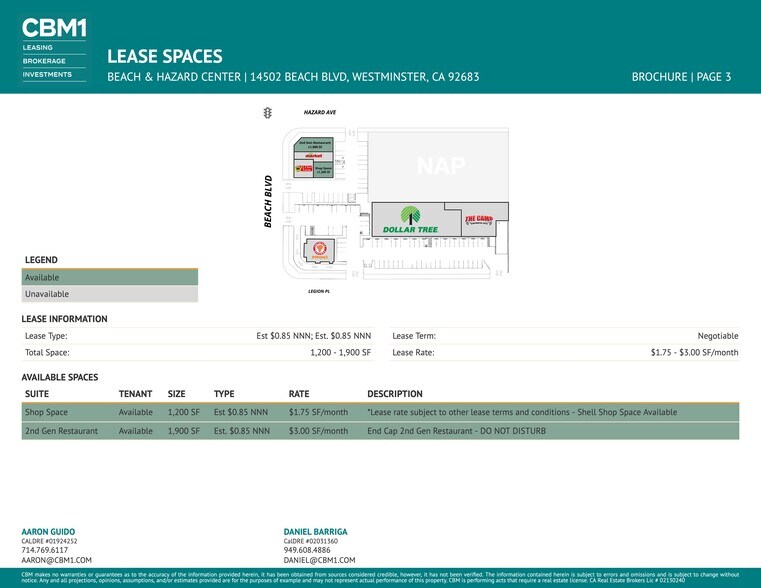
Task: Click the TENANT column header
Action: pyautogui.click(x=135, y=394)
